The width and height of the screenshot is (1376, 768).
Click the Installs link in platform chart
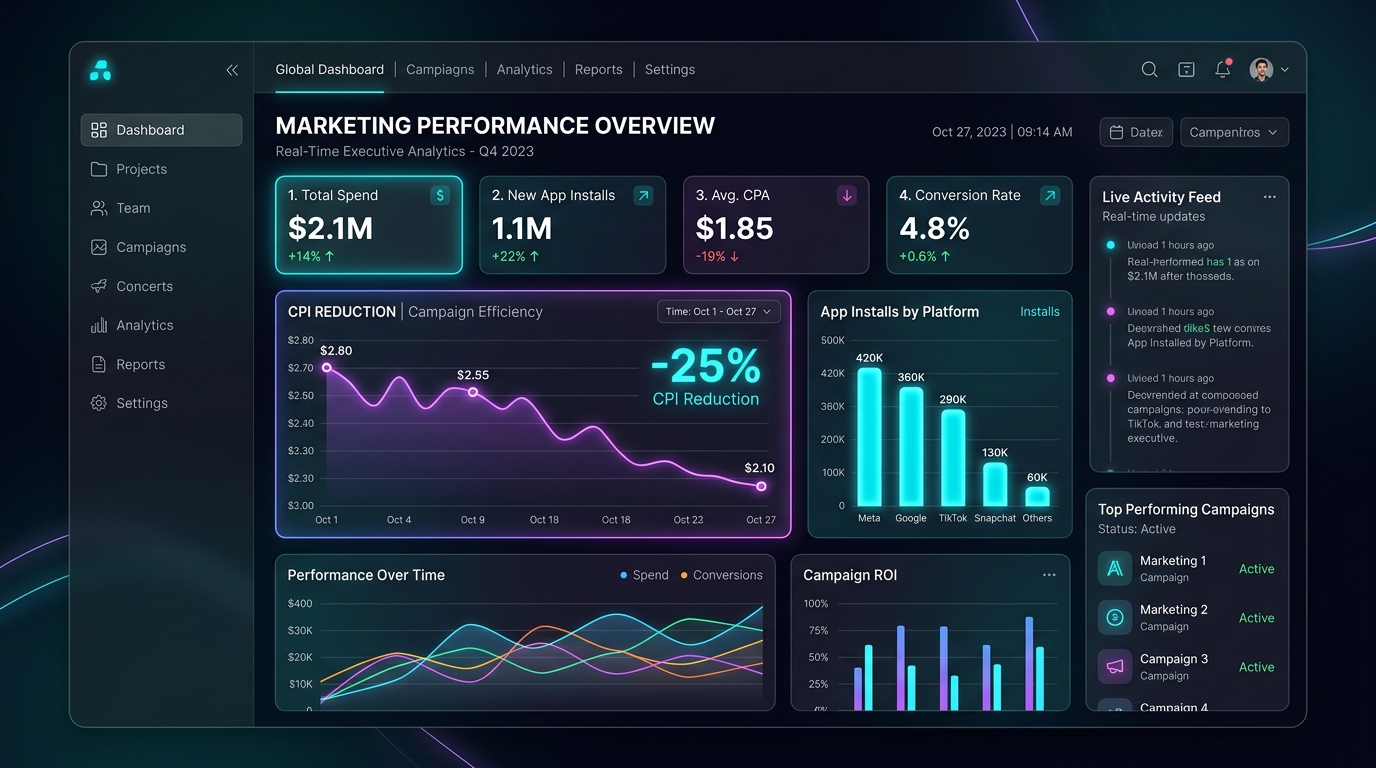click(1040, 312)
